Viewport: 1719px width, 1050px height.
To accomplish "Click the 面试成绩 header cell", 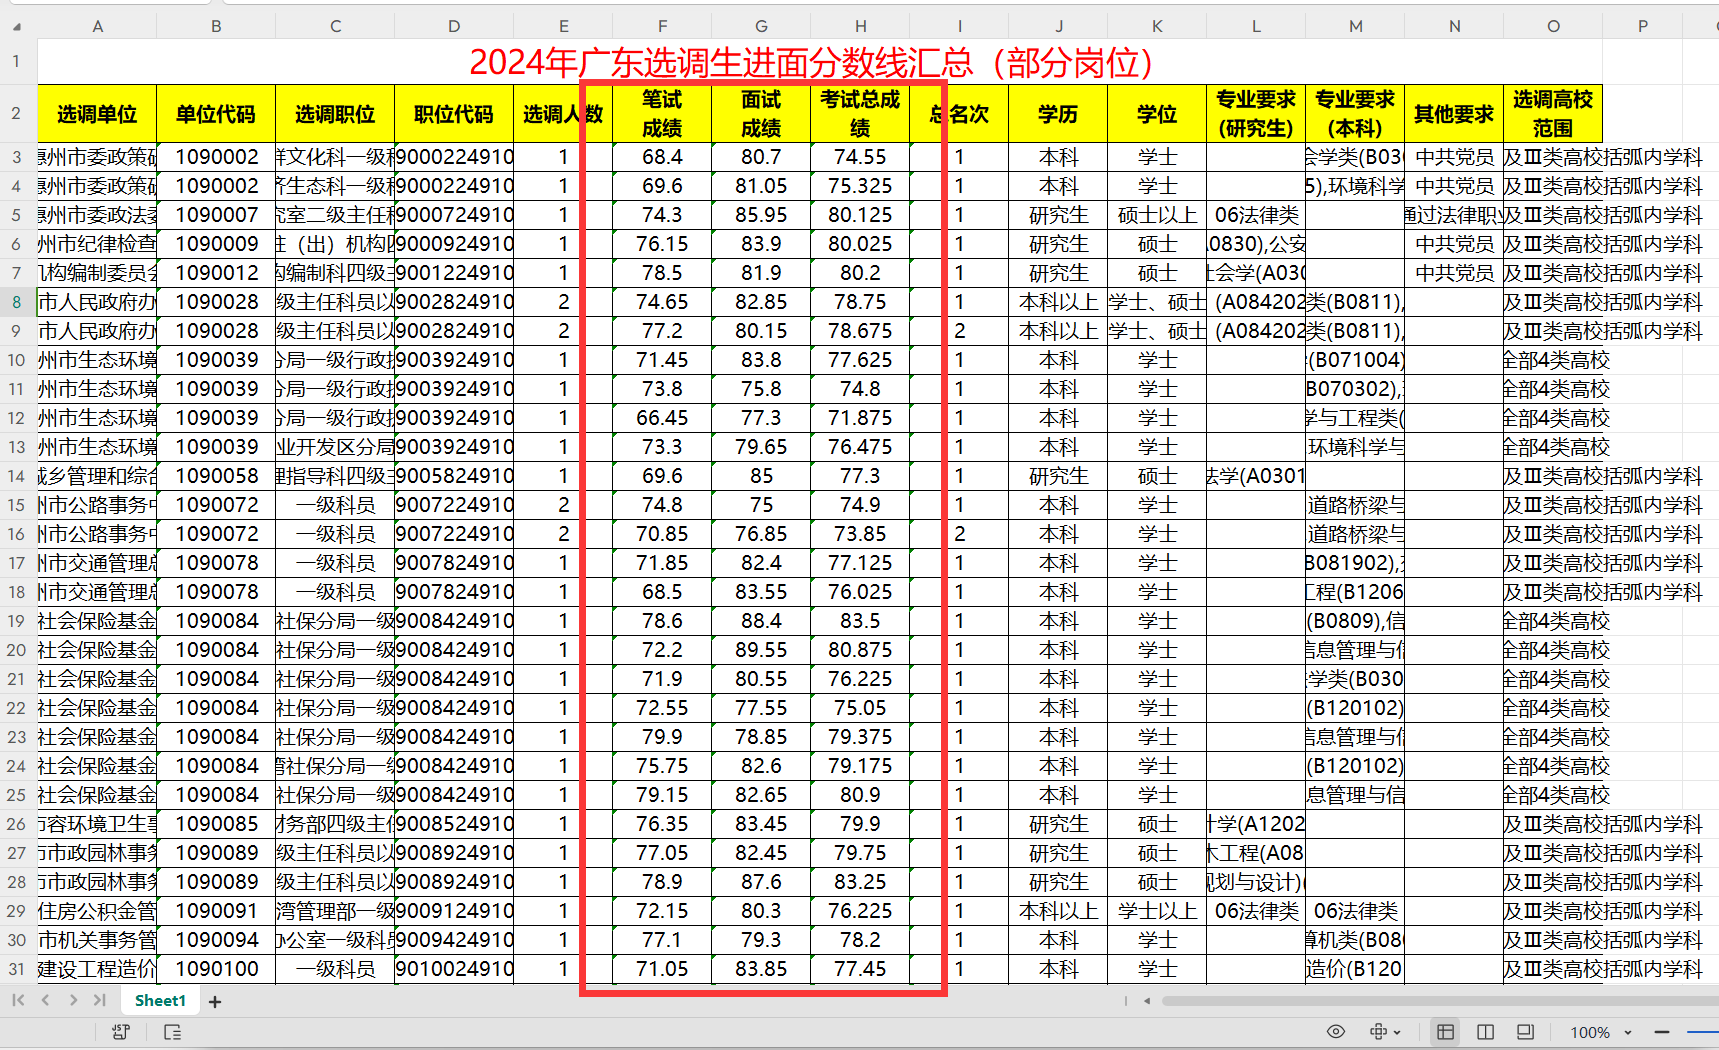I will [x=761, y=114].
